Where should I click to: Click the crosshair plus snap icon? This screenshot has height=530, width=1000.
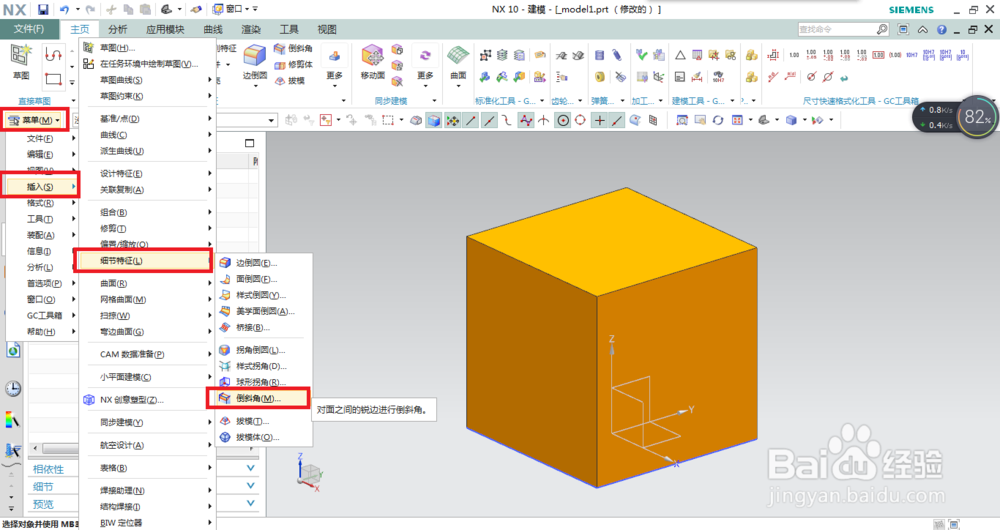point(599,120)
